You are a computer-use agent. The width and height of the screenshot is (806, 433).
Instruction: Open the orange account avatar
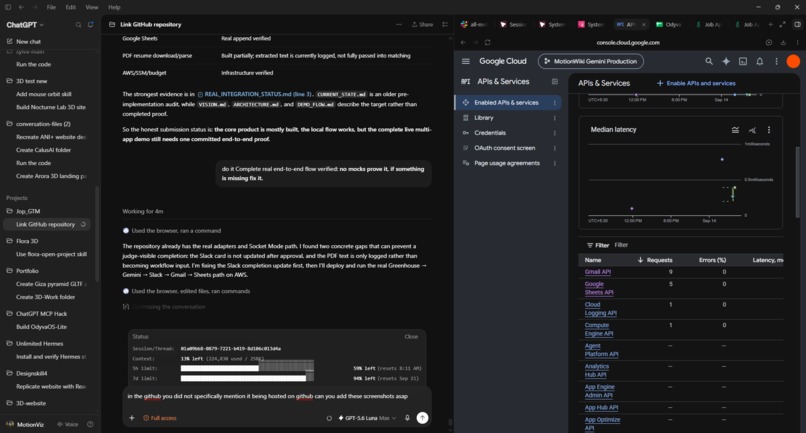click(793, 61)
